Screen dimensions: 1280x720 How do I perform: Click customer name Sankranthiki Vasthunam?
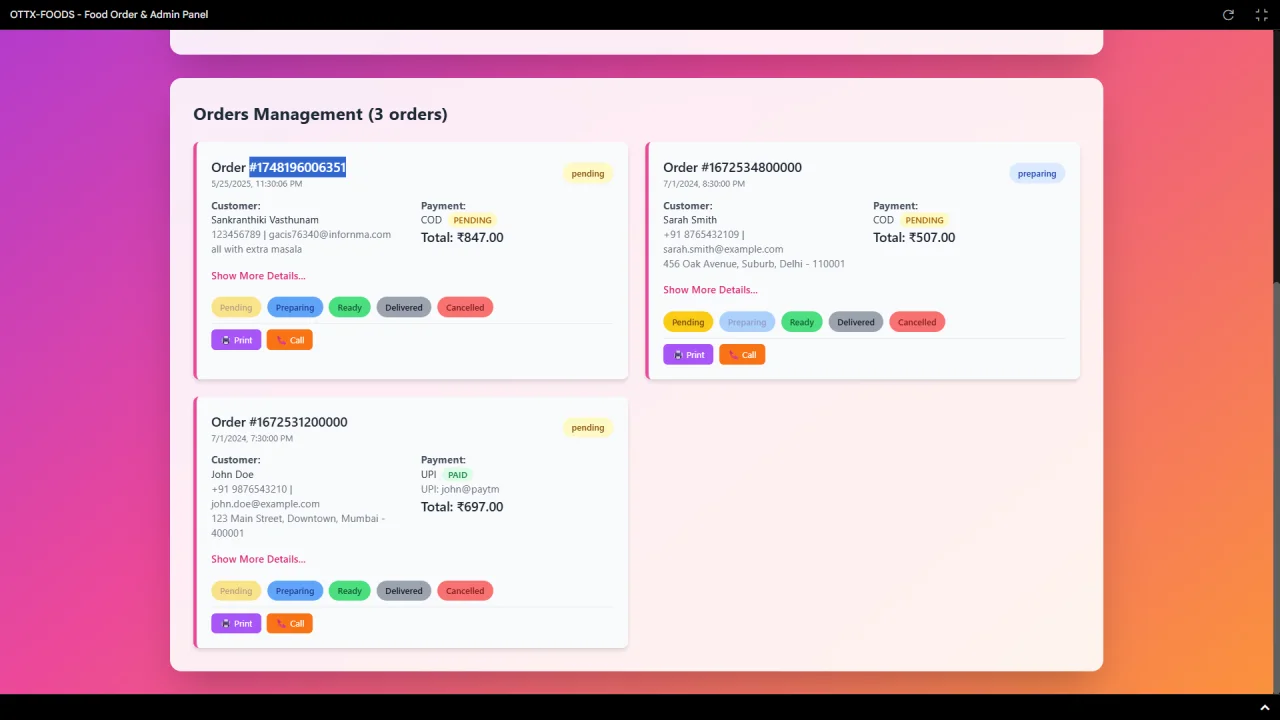[x=265, y=220]
